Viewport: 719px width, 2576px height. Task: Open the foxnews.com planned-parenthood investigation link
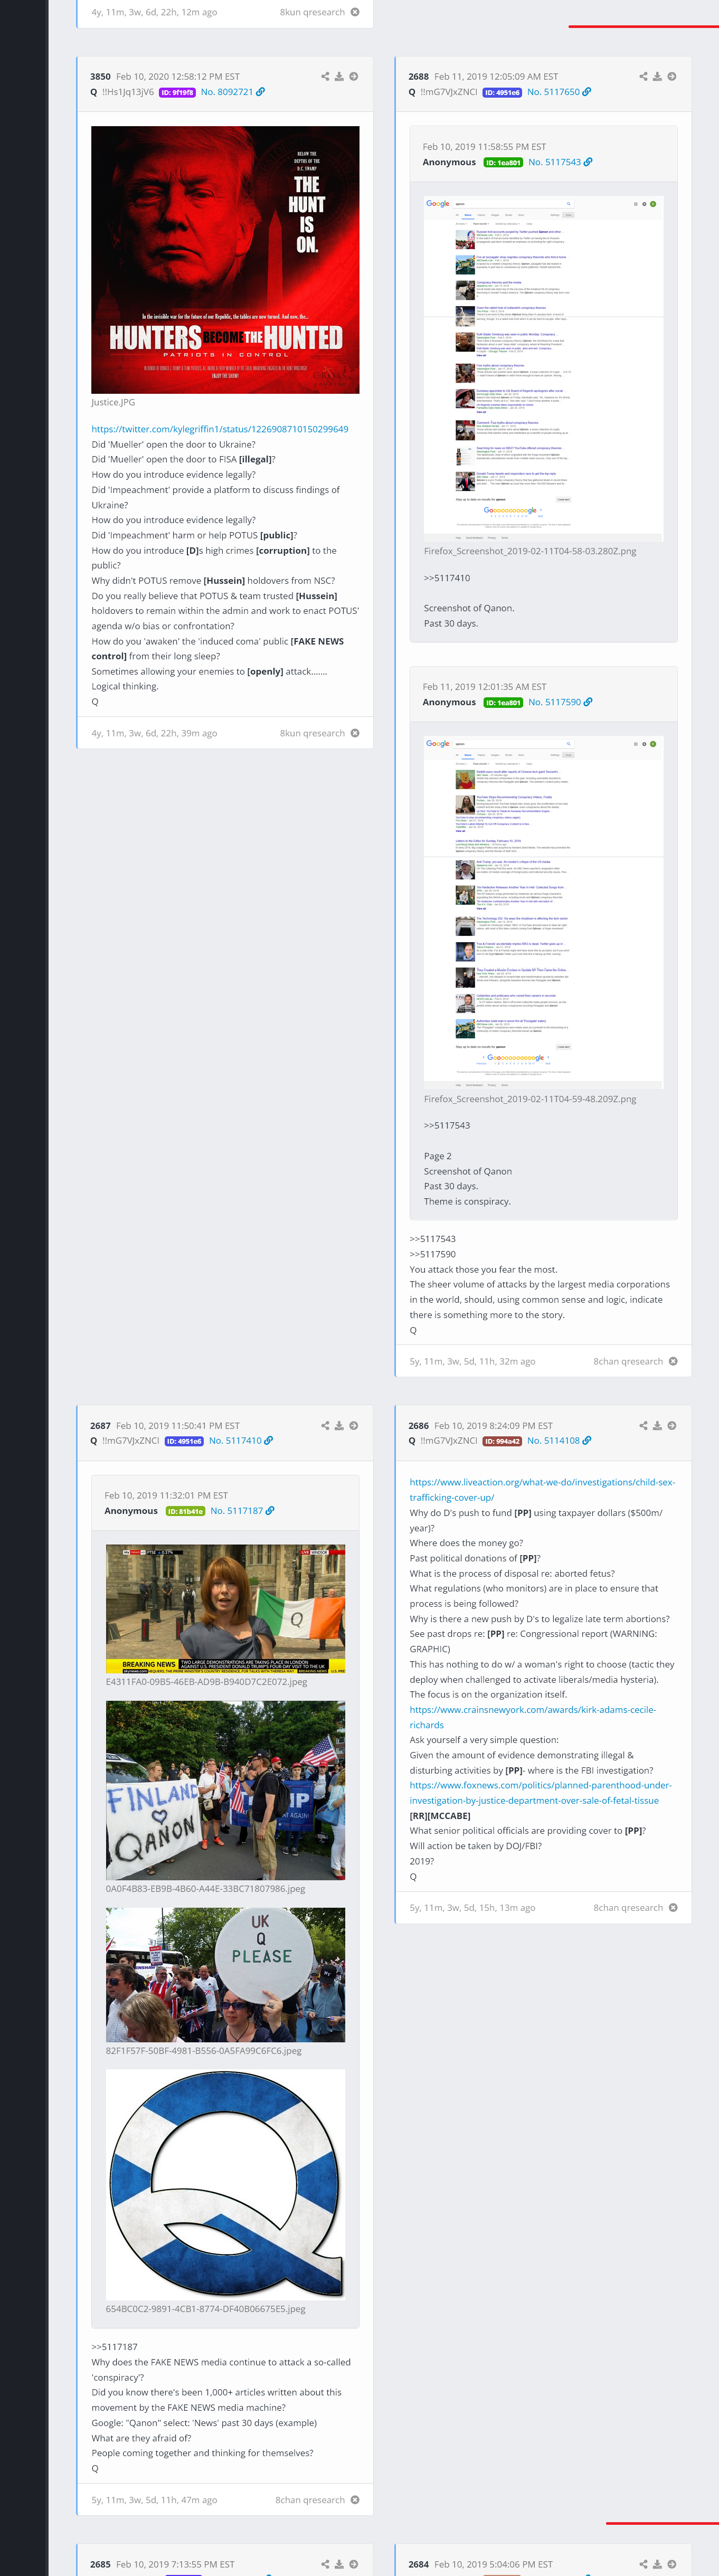540,1793
